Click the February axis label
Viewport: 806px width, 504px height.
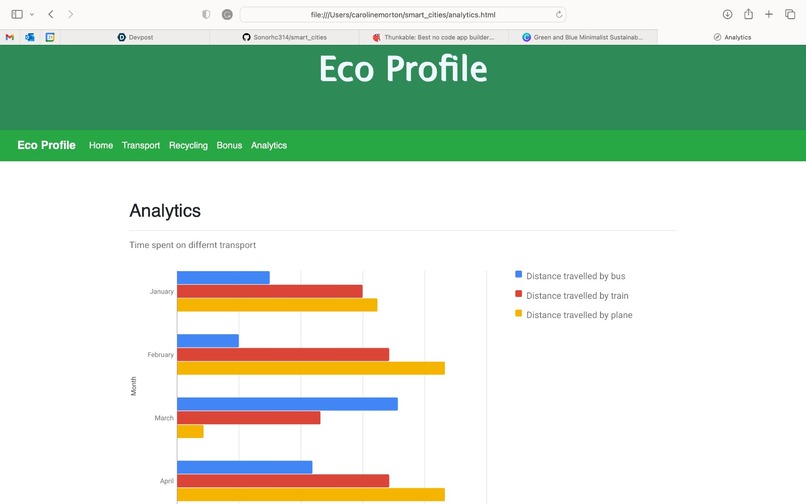(x=160, y=355)
